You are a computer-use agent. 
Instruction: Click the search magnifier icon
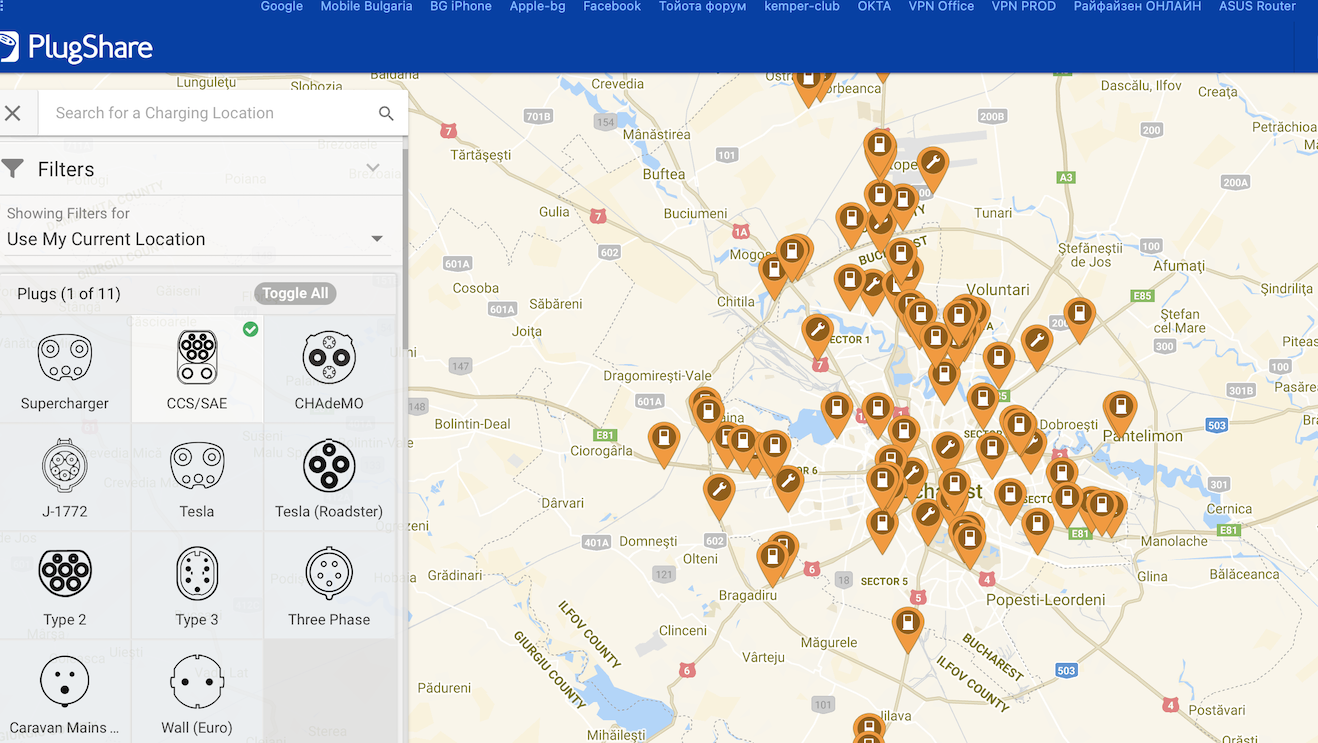[x=386, y=114]
